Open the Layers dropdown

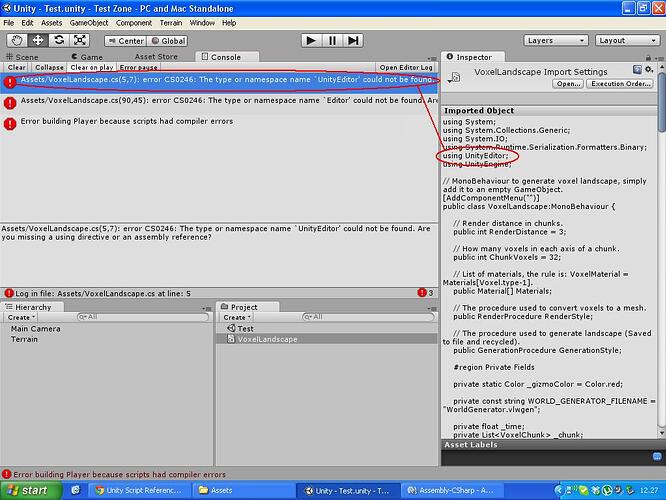[x=556, y=40]
